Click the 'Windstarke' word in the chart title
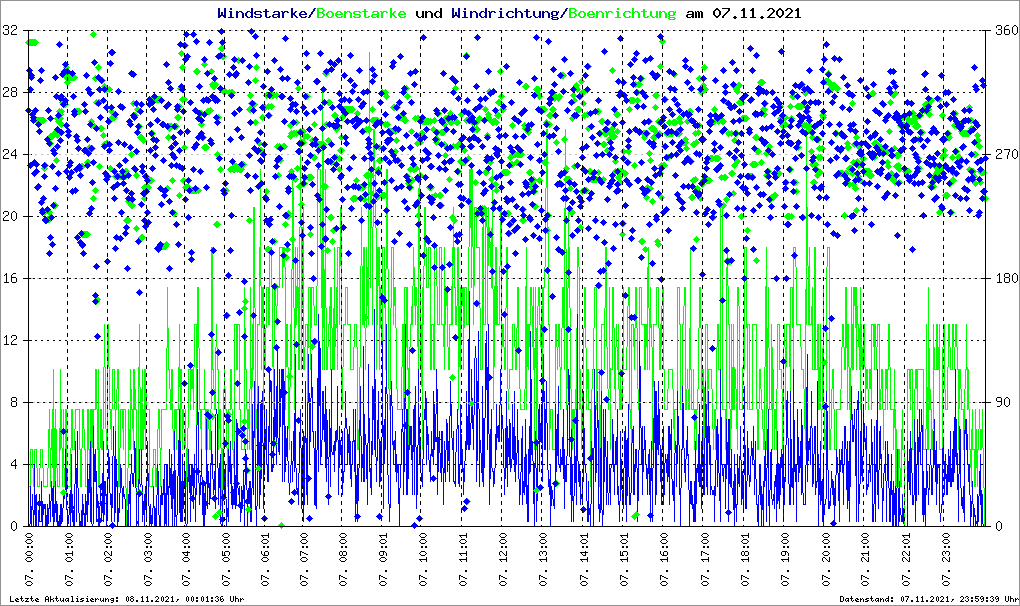Image resolution: width=1020 pixels, height=606 pixels. (260, 13)
